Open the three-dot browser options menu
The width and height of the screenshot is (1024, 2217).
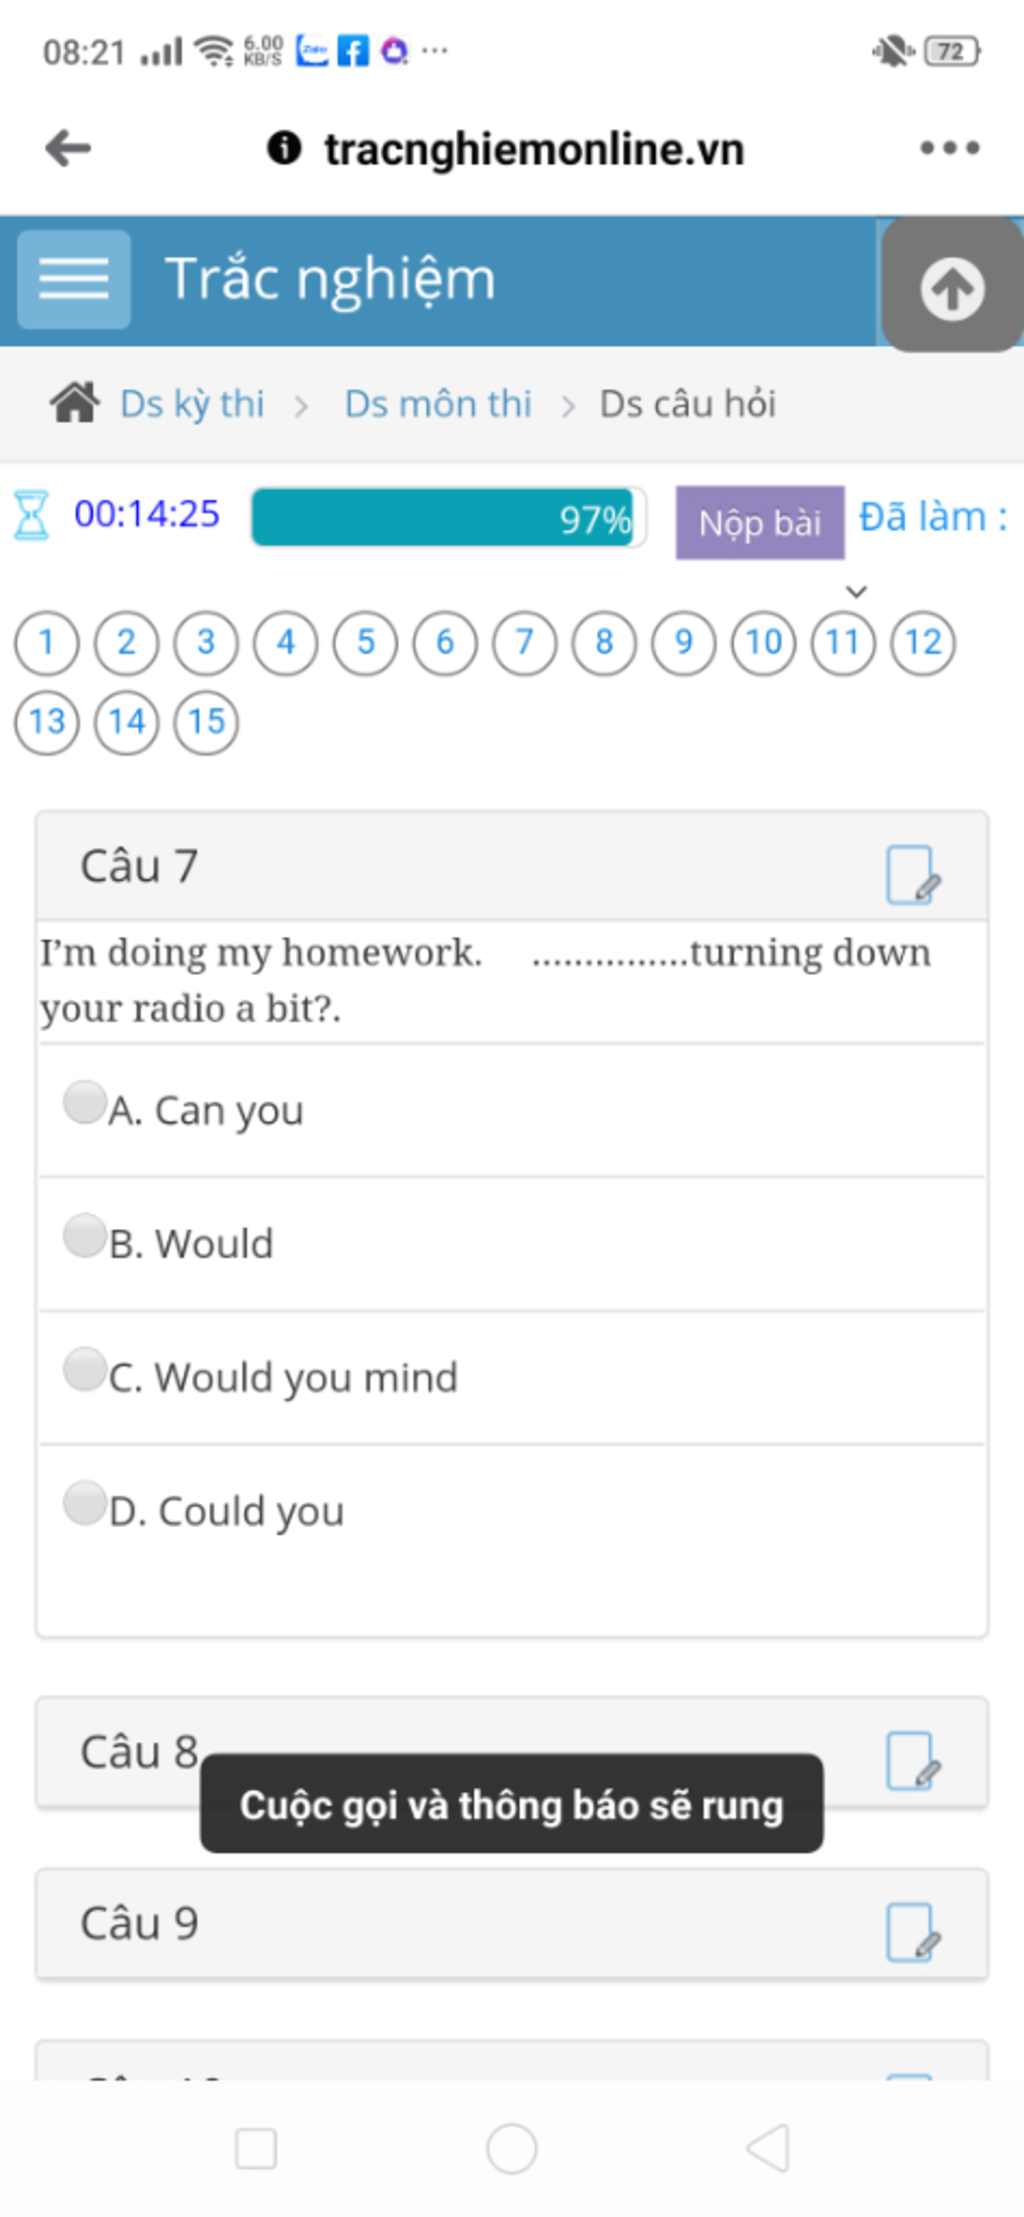point(950,148)
